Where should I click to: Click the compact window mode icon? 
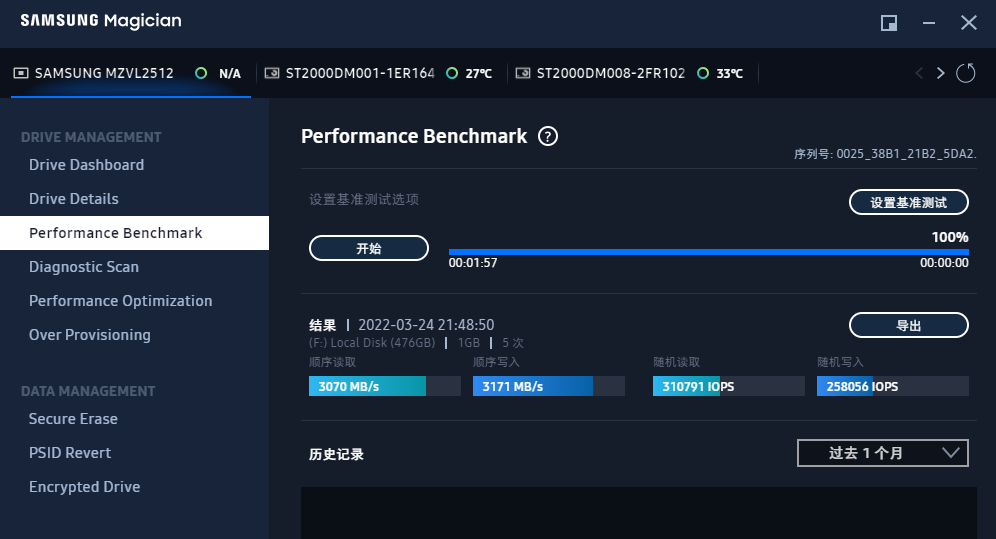click(888, 22)
